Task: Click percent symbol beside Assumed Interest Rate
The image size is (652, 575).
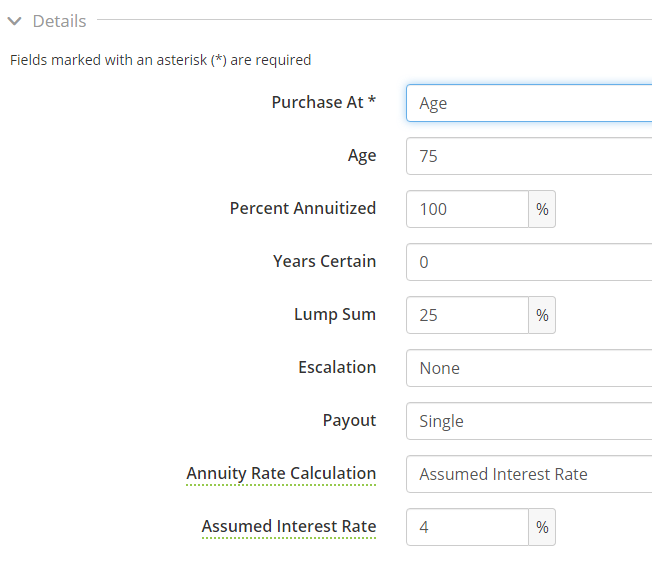Action: [x=542, y=527]
